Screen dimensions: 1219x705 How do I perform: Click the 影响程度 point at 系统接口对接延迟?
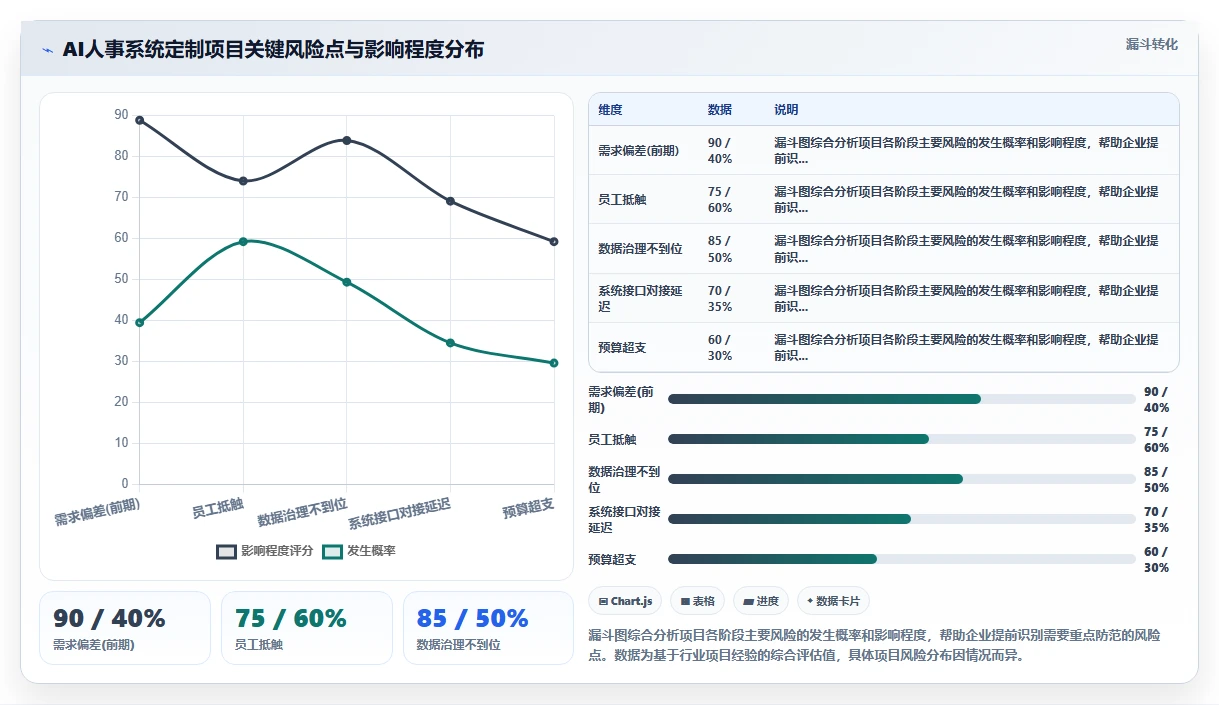point(450,201)
